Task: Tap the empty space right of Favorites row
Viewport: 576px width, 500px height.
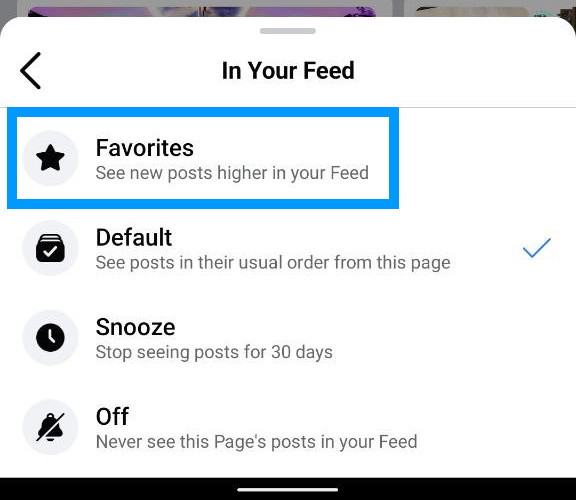Action: coord(485,158)
